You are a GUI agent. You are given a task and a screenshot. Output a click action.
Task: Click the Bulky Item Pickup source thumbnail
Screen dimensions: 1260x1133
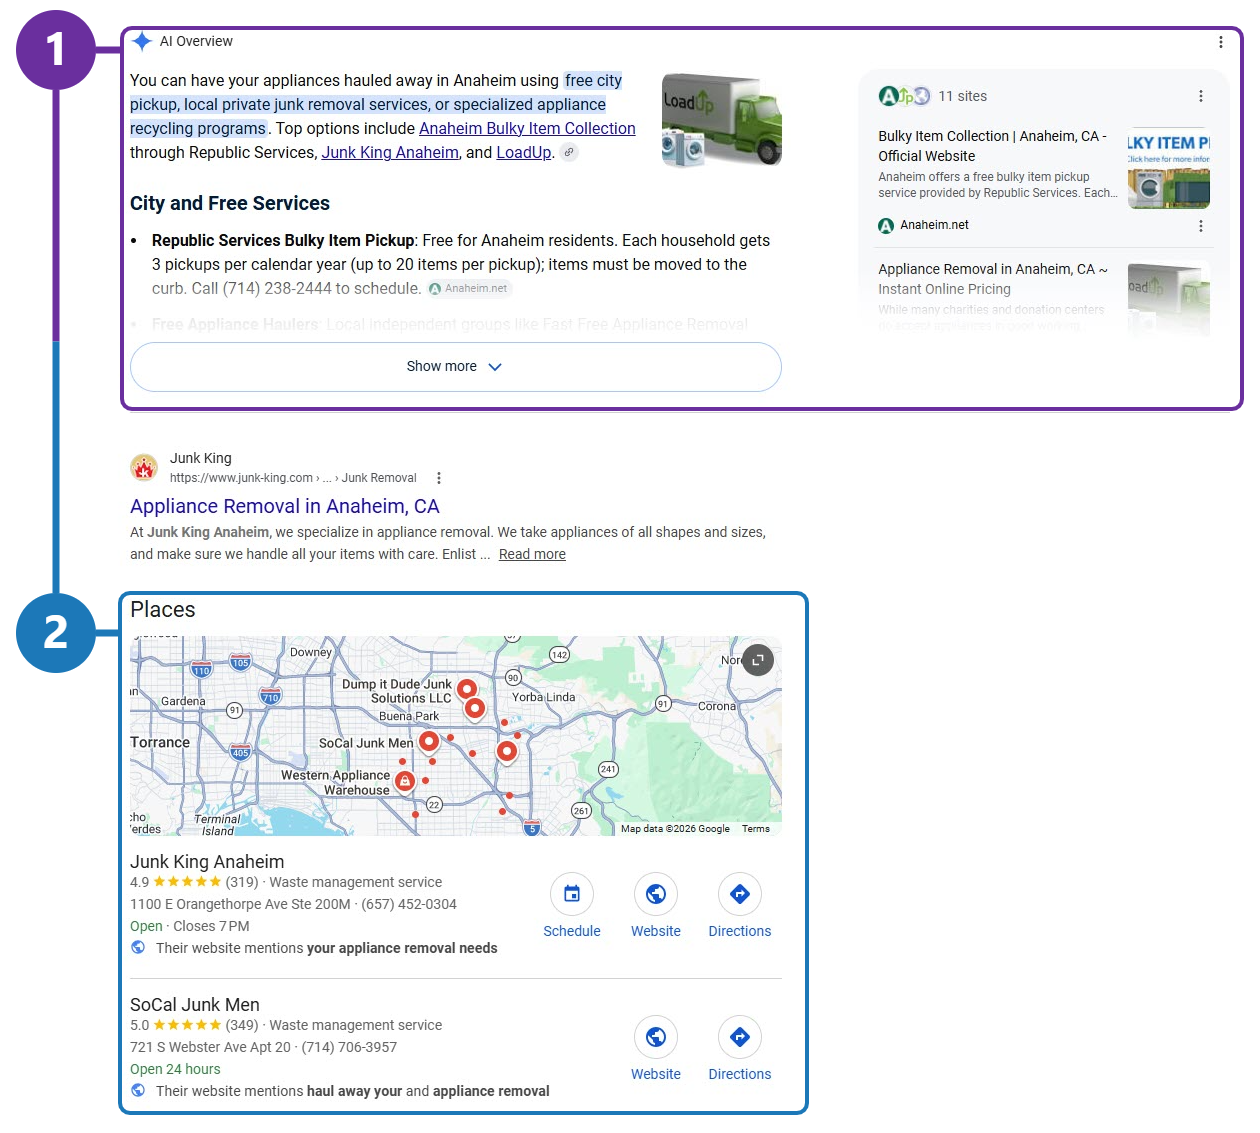click(1169, 168)
